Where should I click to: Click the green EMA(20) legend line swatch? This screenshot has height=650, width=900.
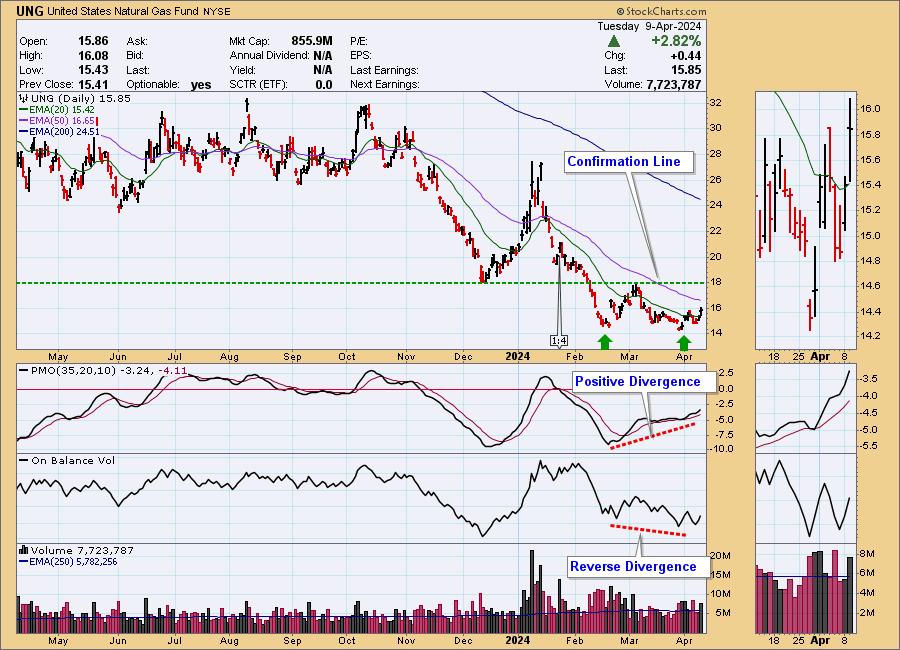pyautogui.click(x=24, y=109)
